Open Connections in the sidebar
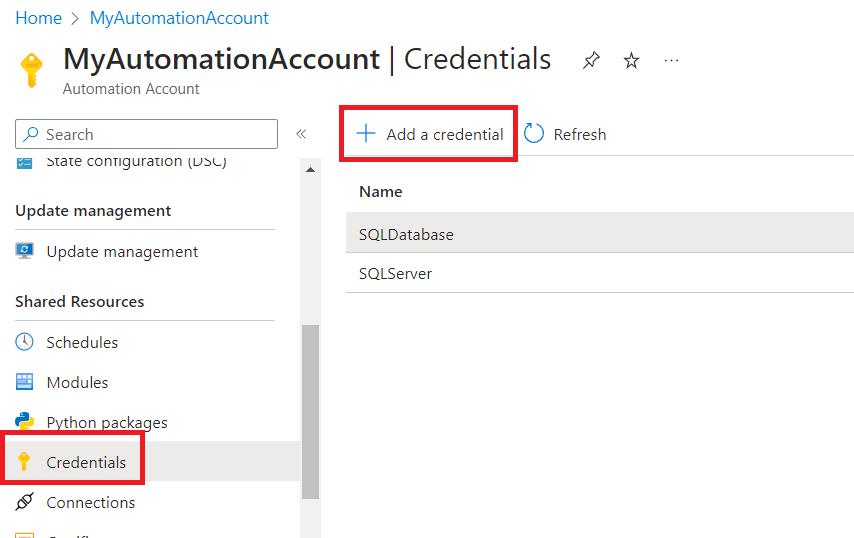854x538 pixels. 90,503
